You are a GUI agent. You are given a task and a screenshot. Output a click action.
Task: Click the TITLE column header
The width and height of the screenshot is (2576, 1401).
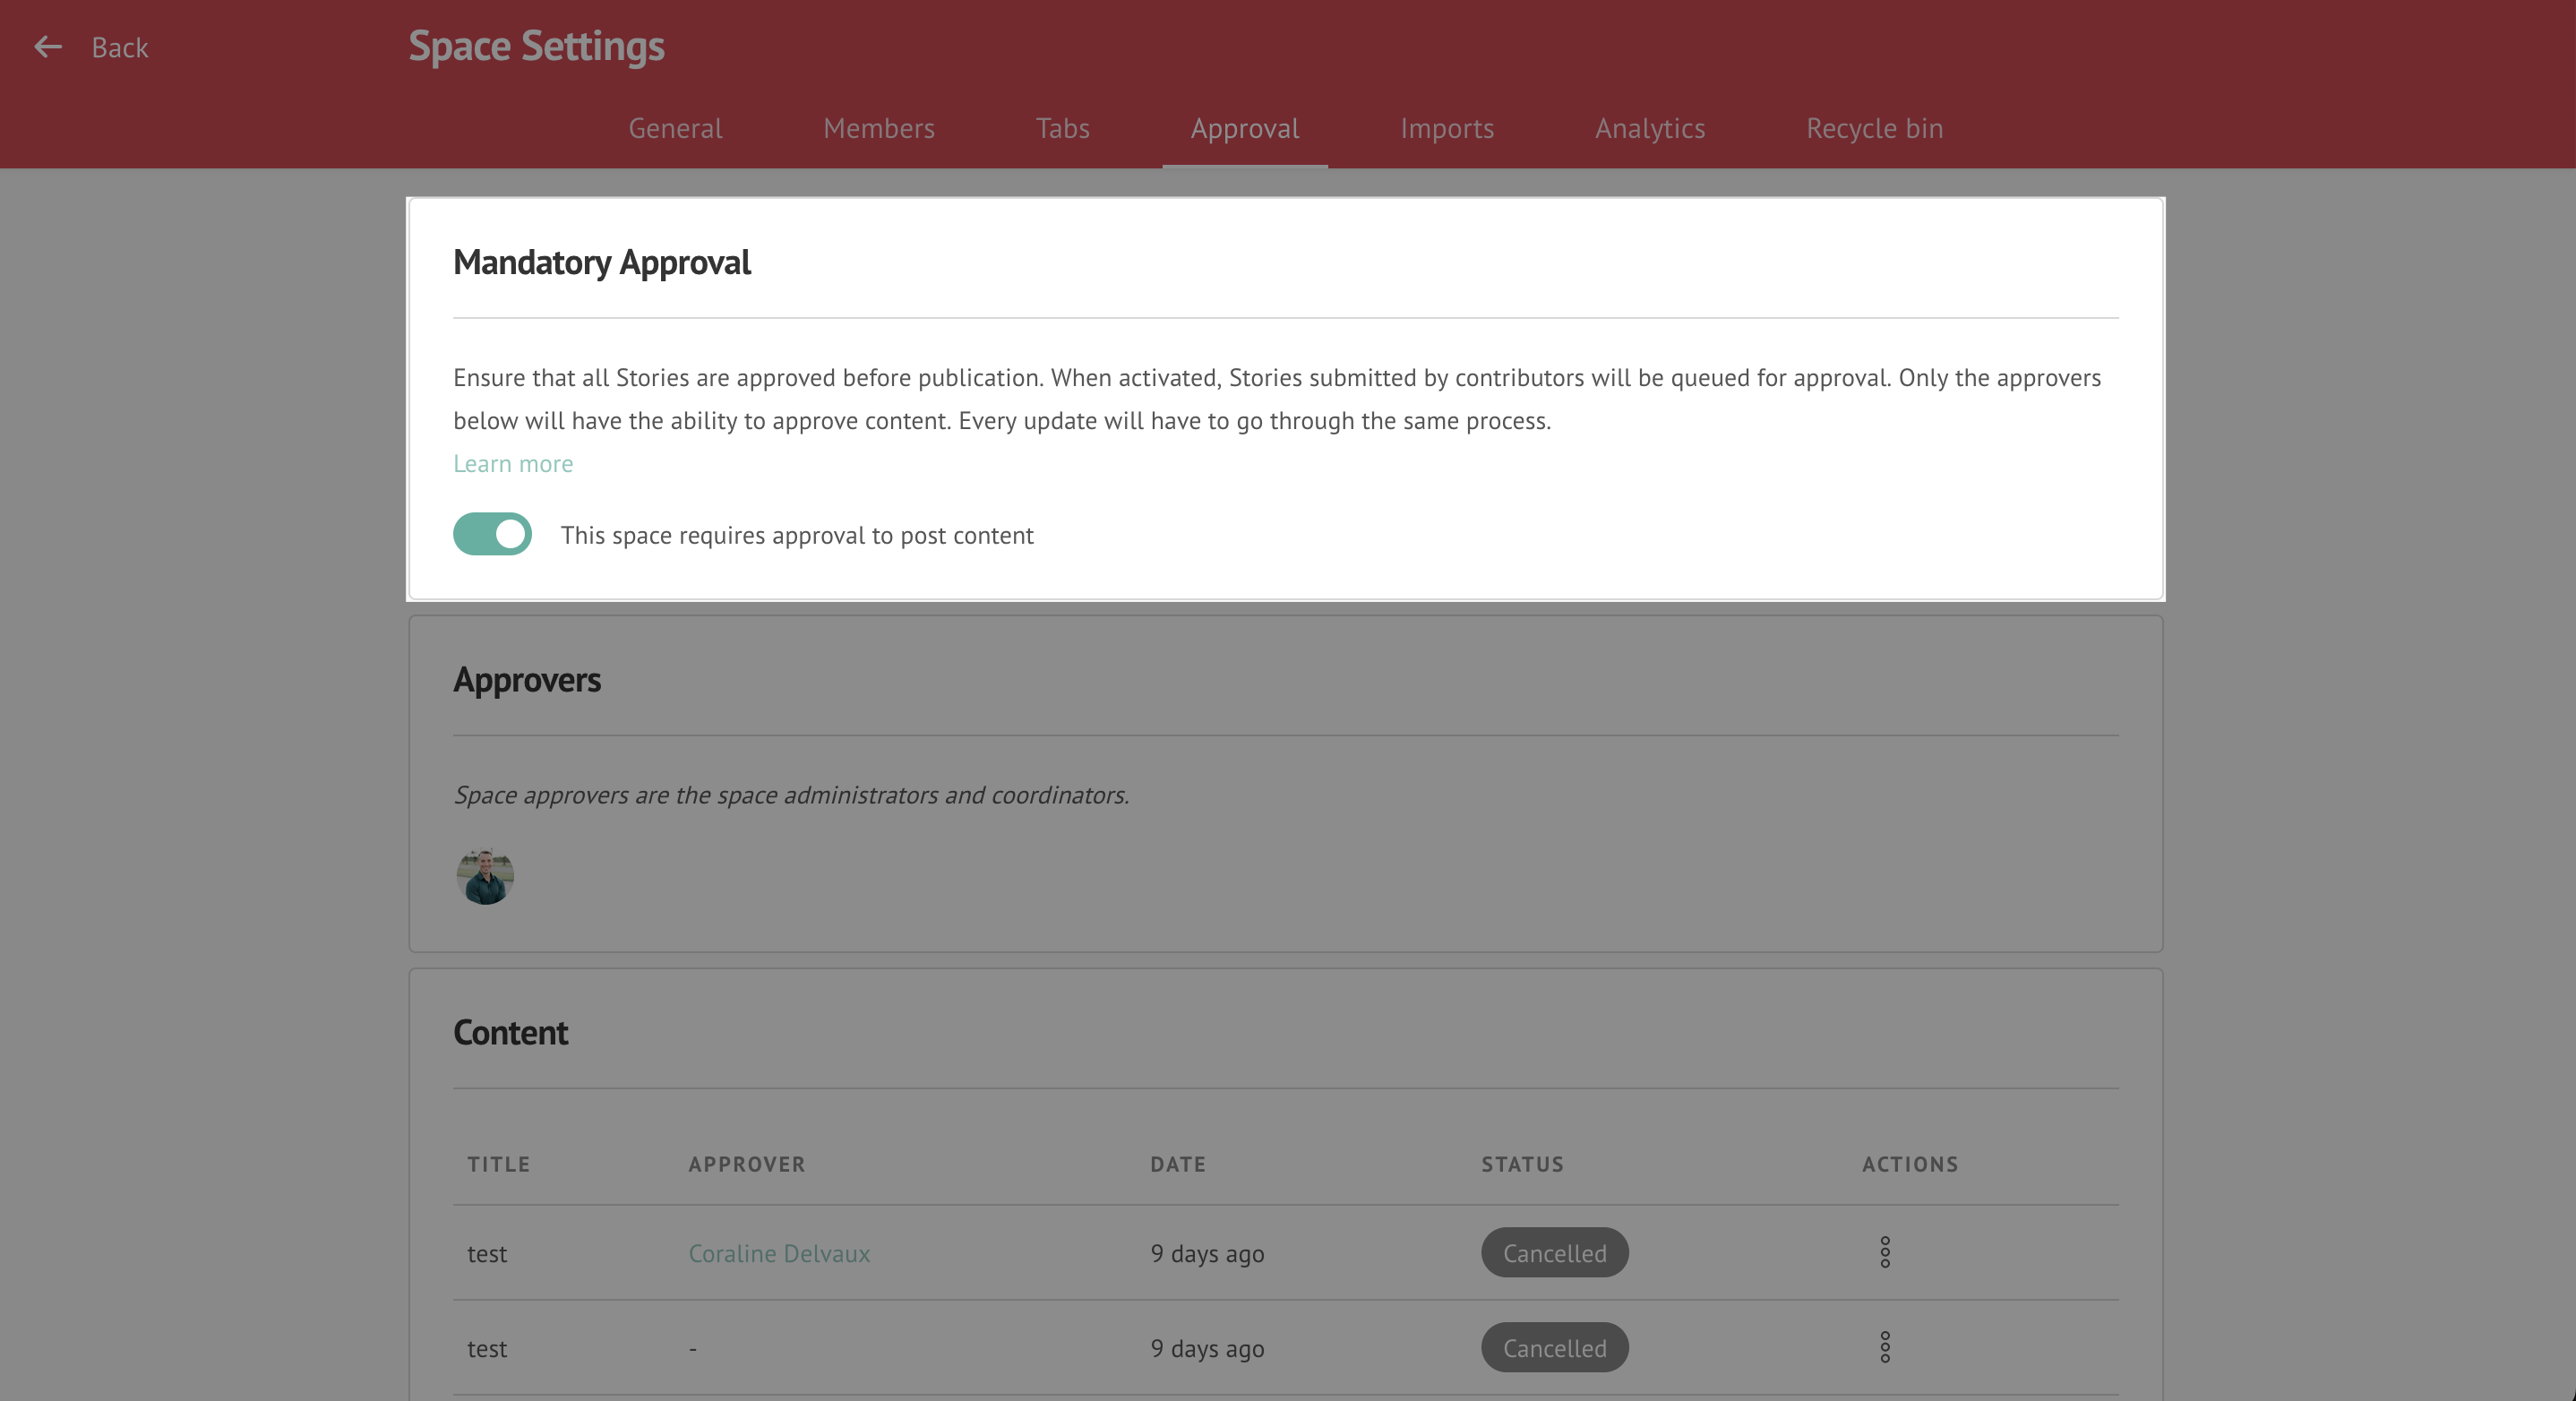coord(499,1164)
